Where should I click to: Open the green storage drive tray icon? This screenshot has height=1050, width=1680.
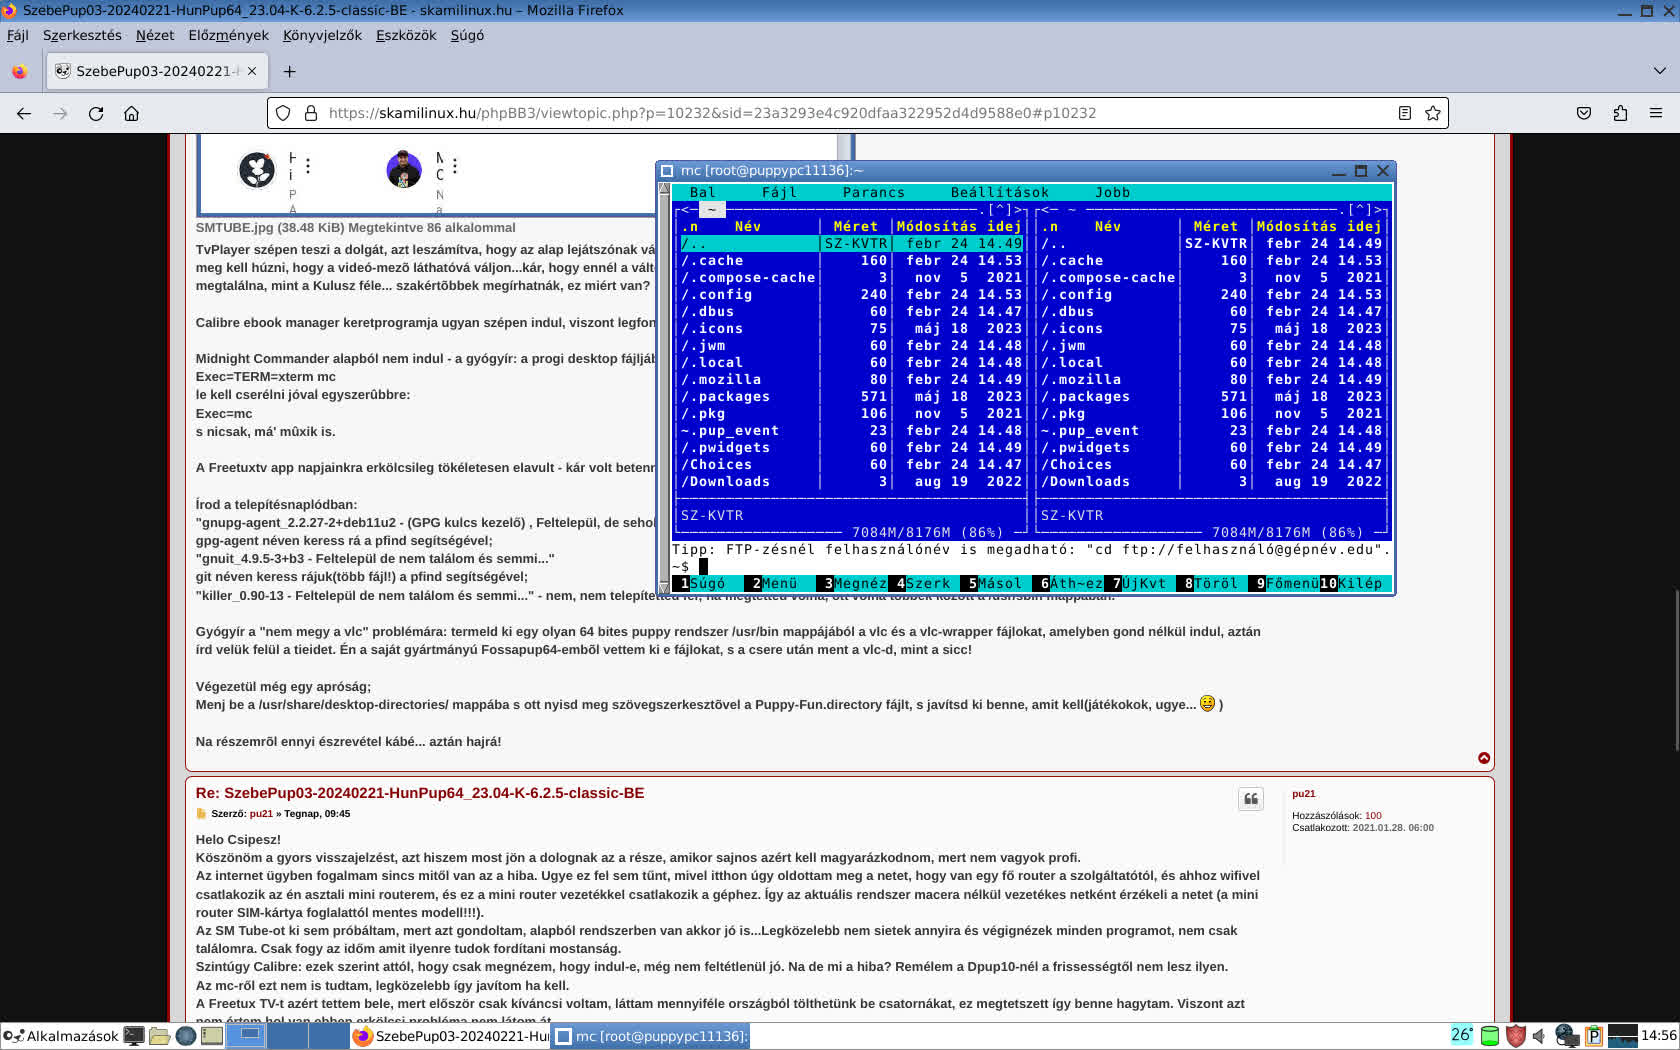pyautogui.click(x=1490, y=1036)
